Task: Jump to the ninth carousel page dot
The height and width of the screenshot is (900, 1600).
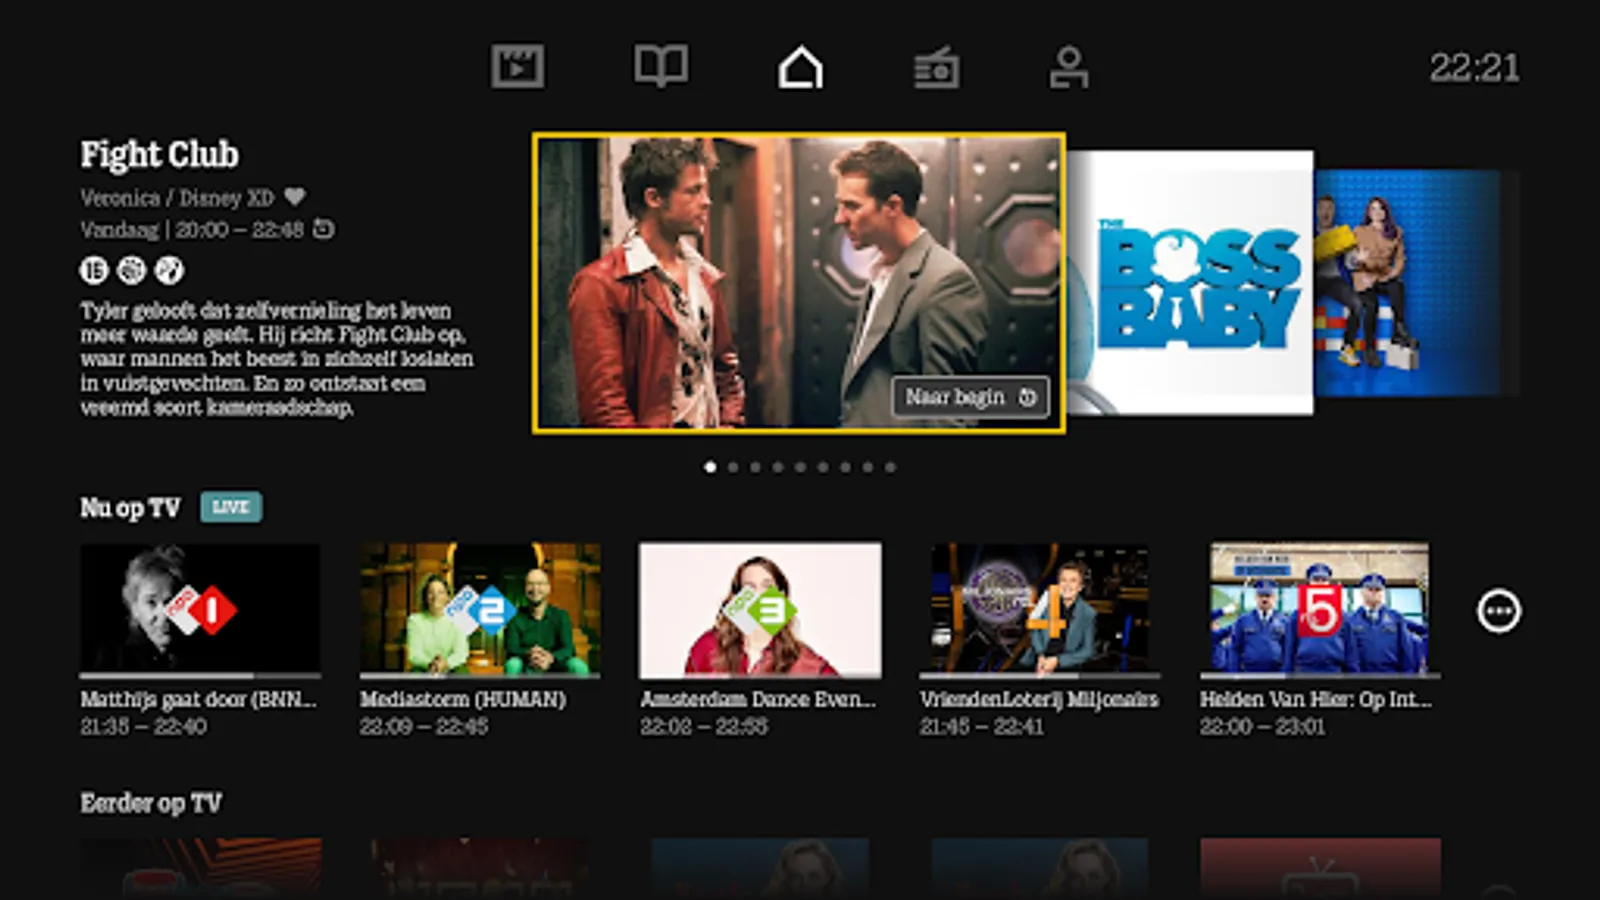Action: tap(890, 467)
